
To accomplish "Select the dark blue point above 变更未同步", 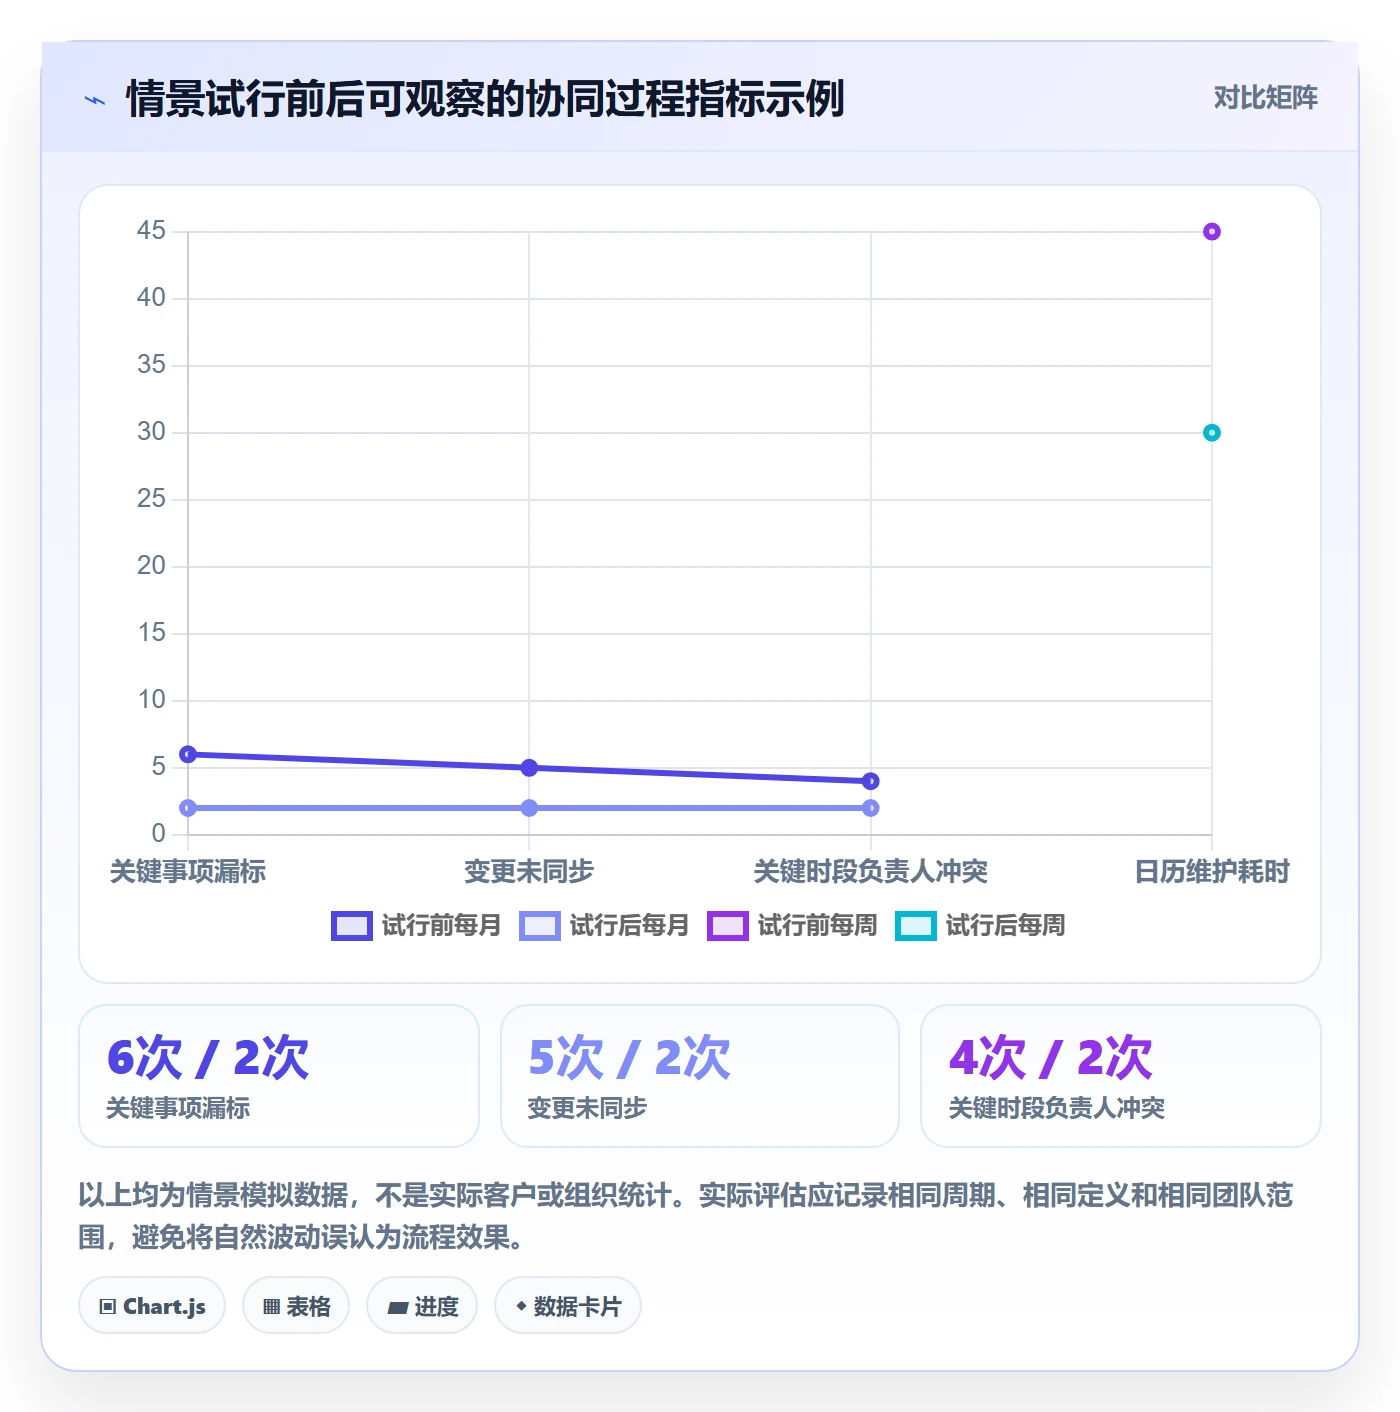I will pos(529,768).
